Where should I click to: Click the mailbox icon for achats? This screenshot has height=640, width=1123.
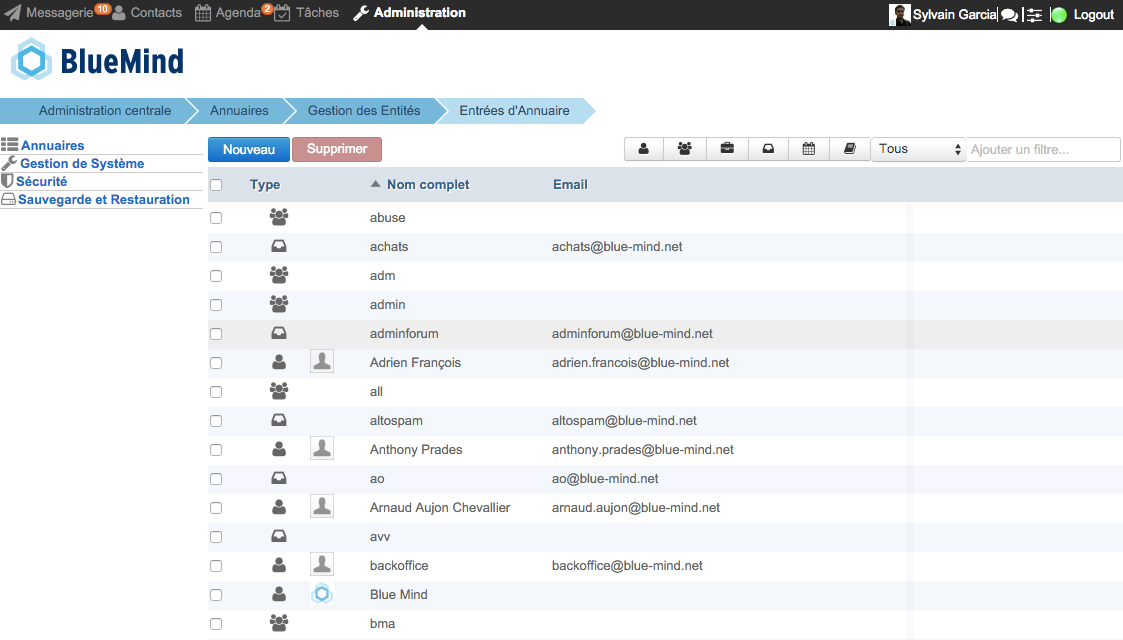tap(279, 246)
